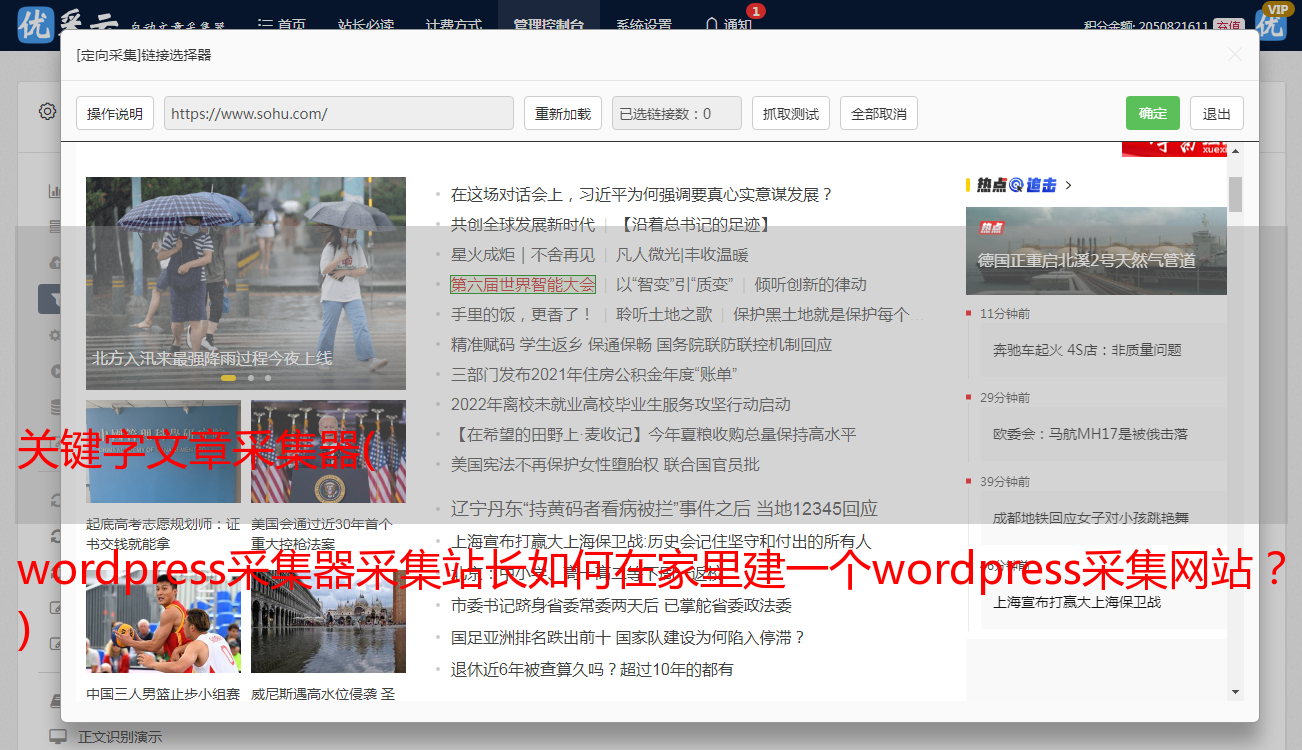The height and width of the screenshot is (750, 1302).
Task: Click the 全部取消 cancel-all button
Action: (x=878, y=113)
